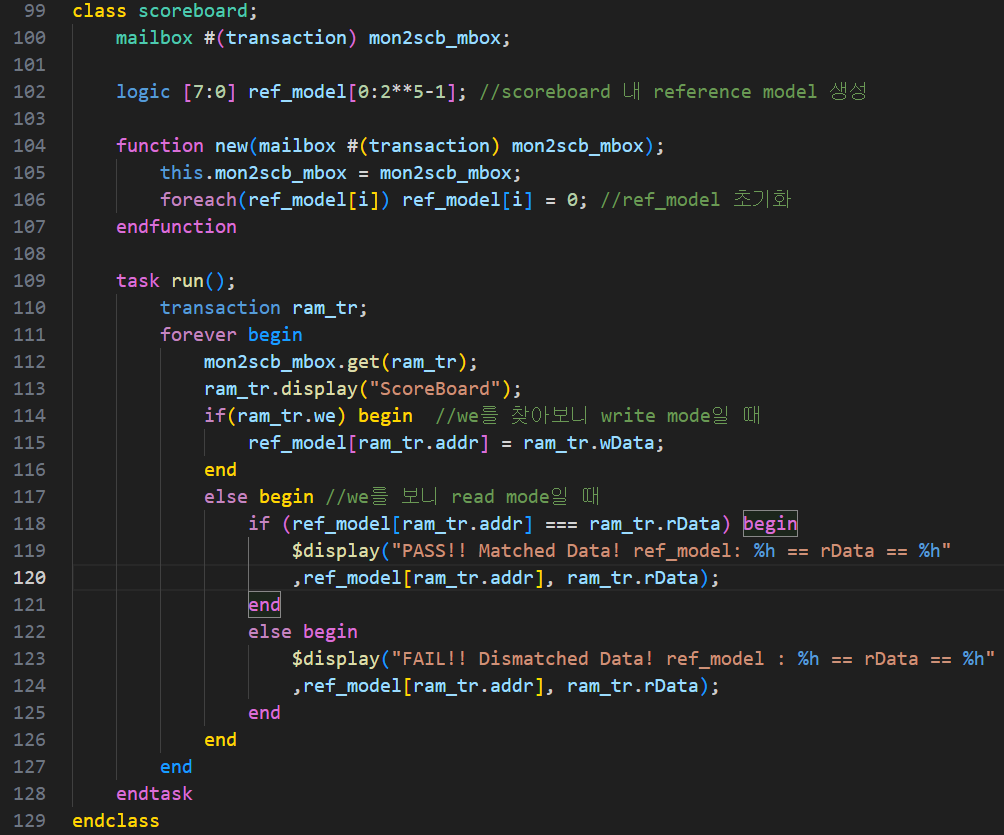This screenshot has width=1004, height=835.
Task: Click 'task run();' on line 109
Action: [176, 281]
